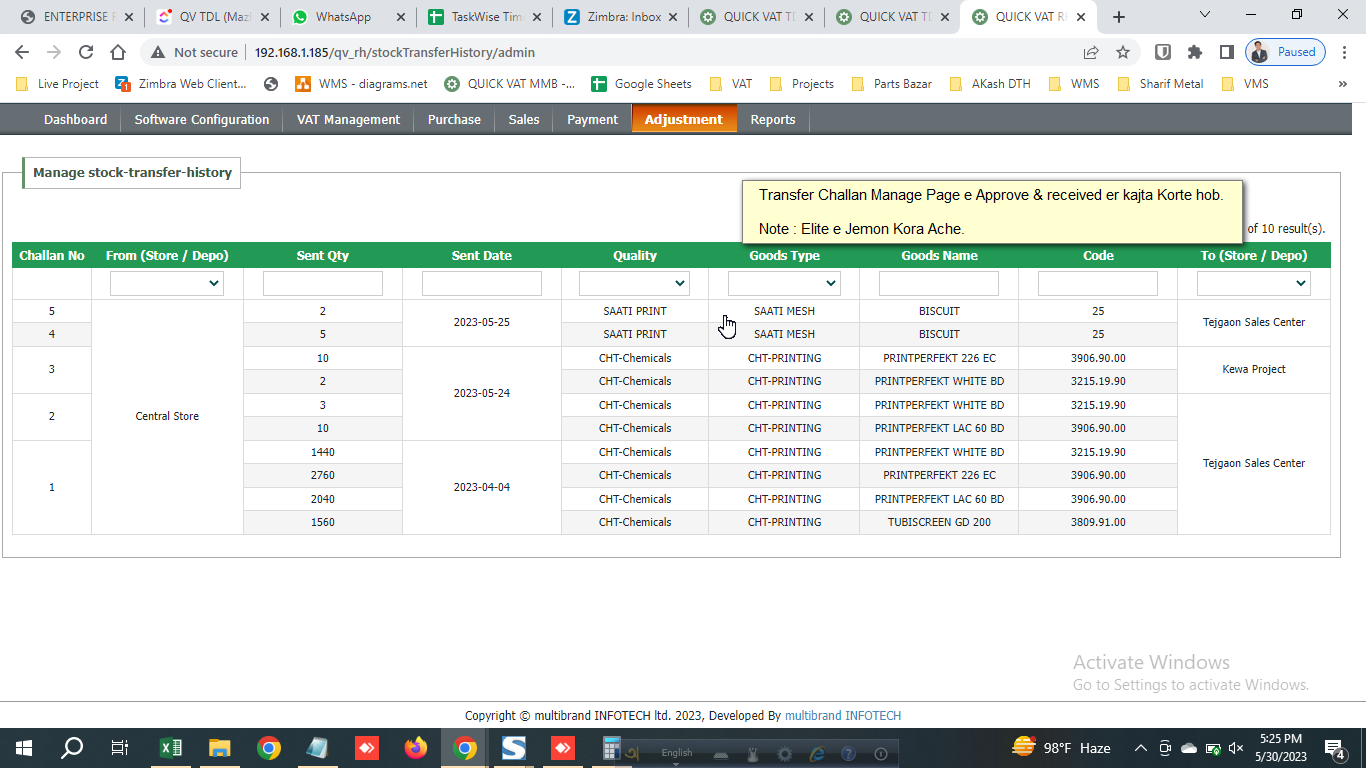Open the Parts Bazar bookmark folder
1366x768 pixels.
click(891, 84)
